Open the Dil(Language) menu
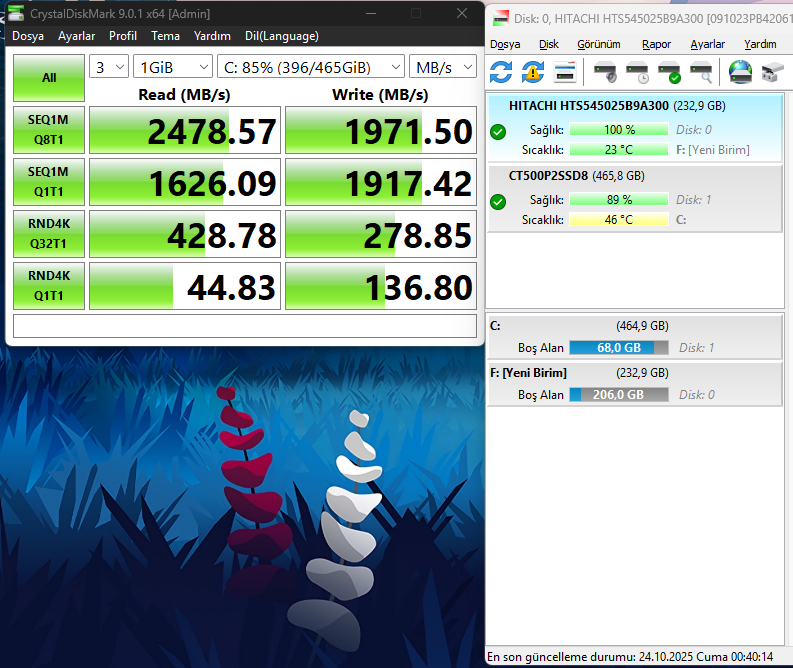793x668 pixels. click(x=282, y=36)
